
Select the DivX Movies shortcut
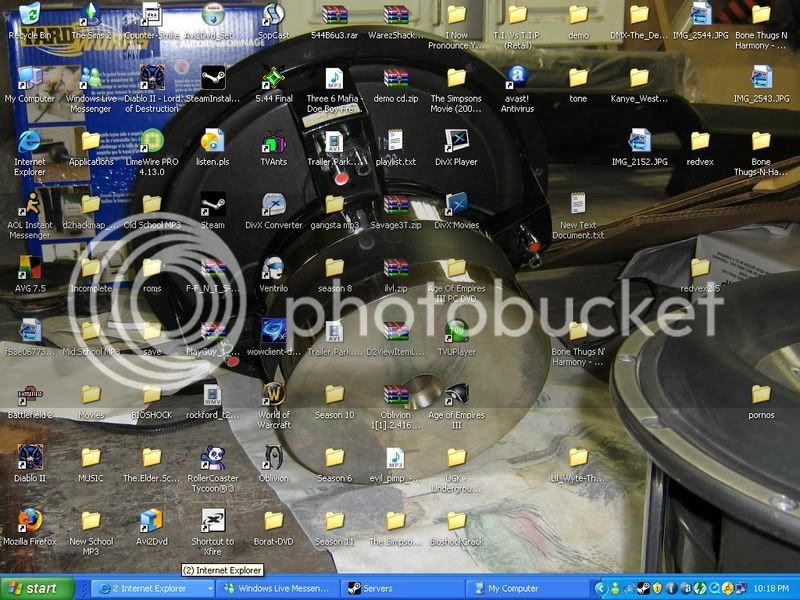(x=456, y=204)
